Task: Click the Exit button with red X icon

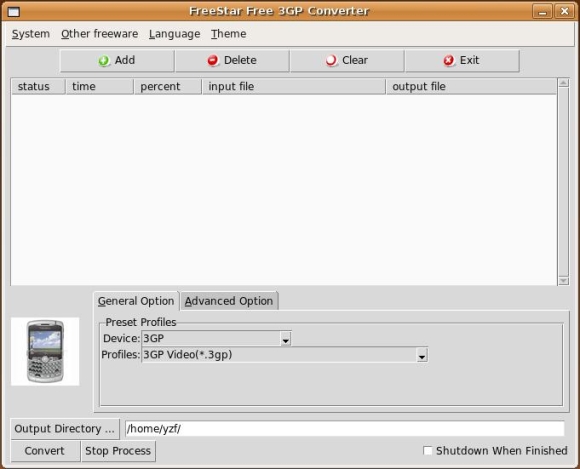Action: click(x=462, y=61)
